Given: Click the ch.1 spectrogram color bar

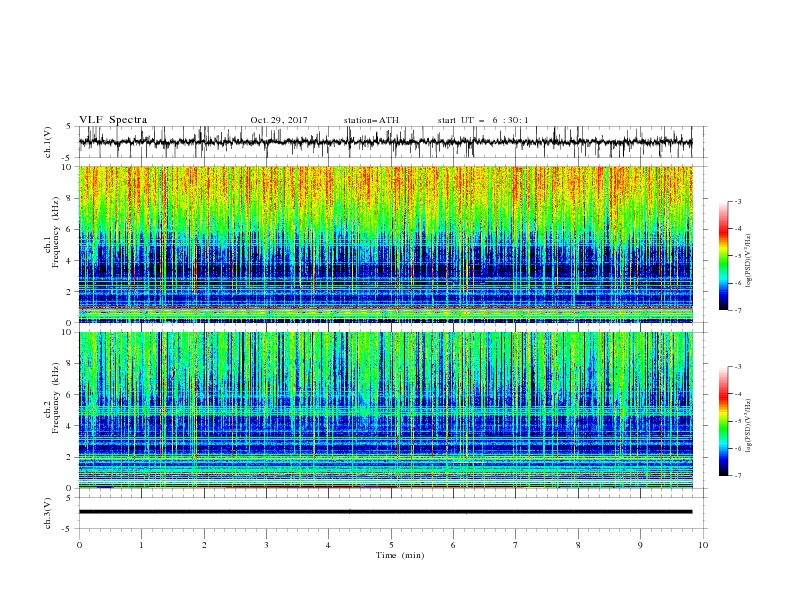Looking at the screenshot, I should (724, 256).
